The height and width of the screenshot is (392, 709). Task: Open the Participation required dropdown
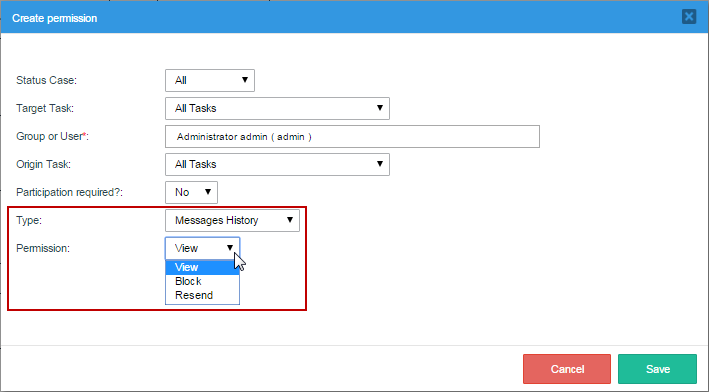tap(191, 193)
